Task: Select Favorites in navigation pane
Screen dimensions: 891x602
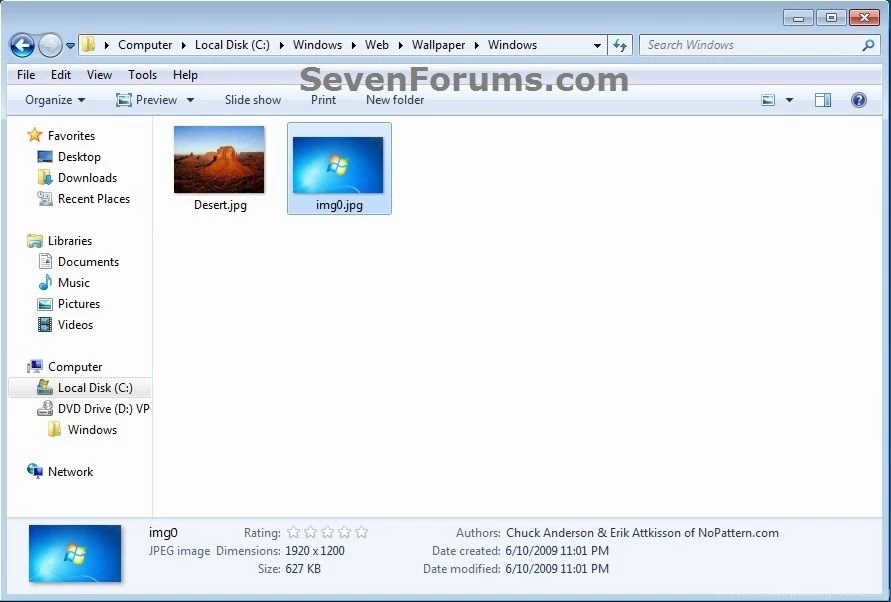Action: 71,136
